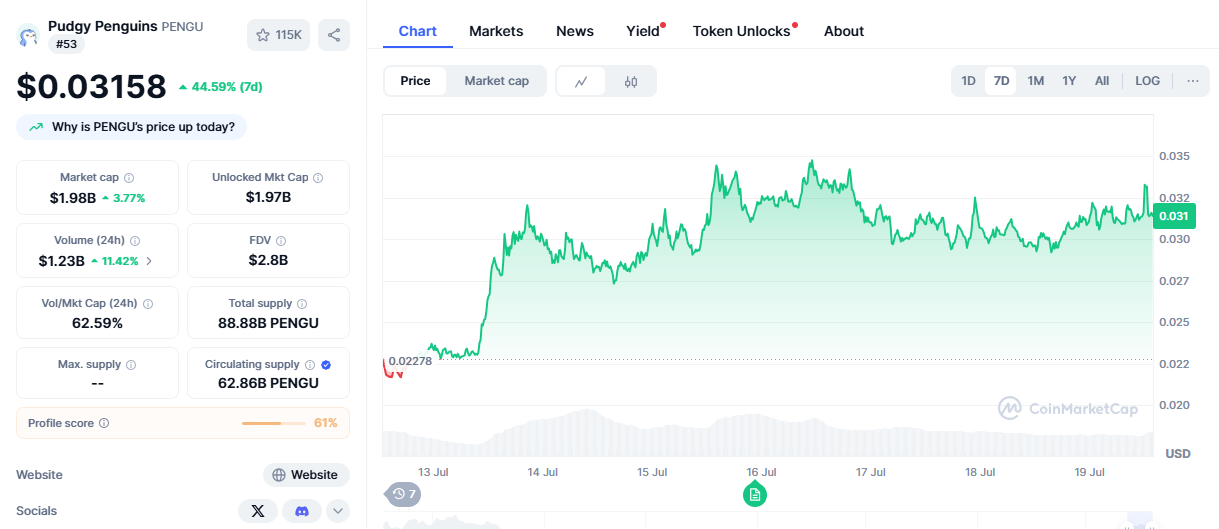1219x529 pixels.
Task: Click the 62.86B PENGU circulating supply value
Action: 268,384
